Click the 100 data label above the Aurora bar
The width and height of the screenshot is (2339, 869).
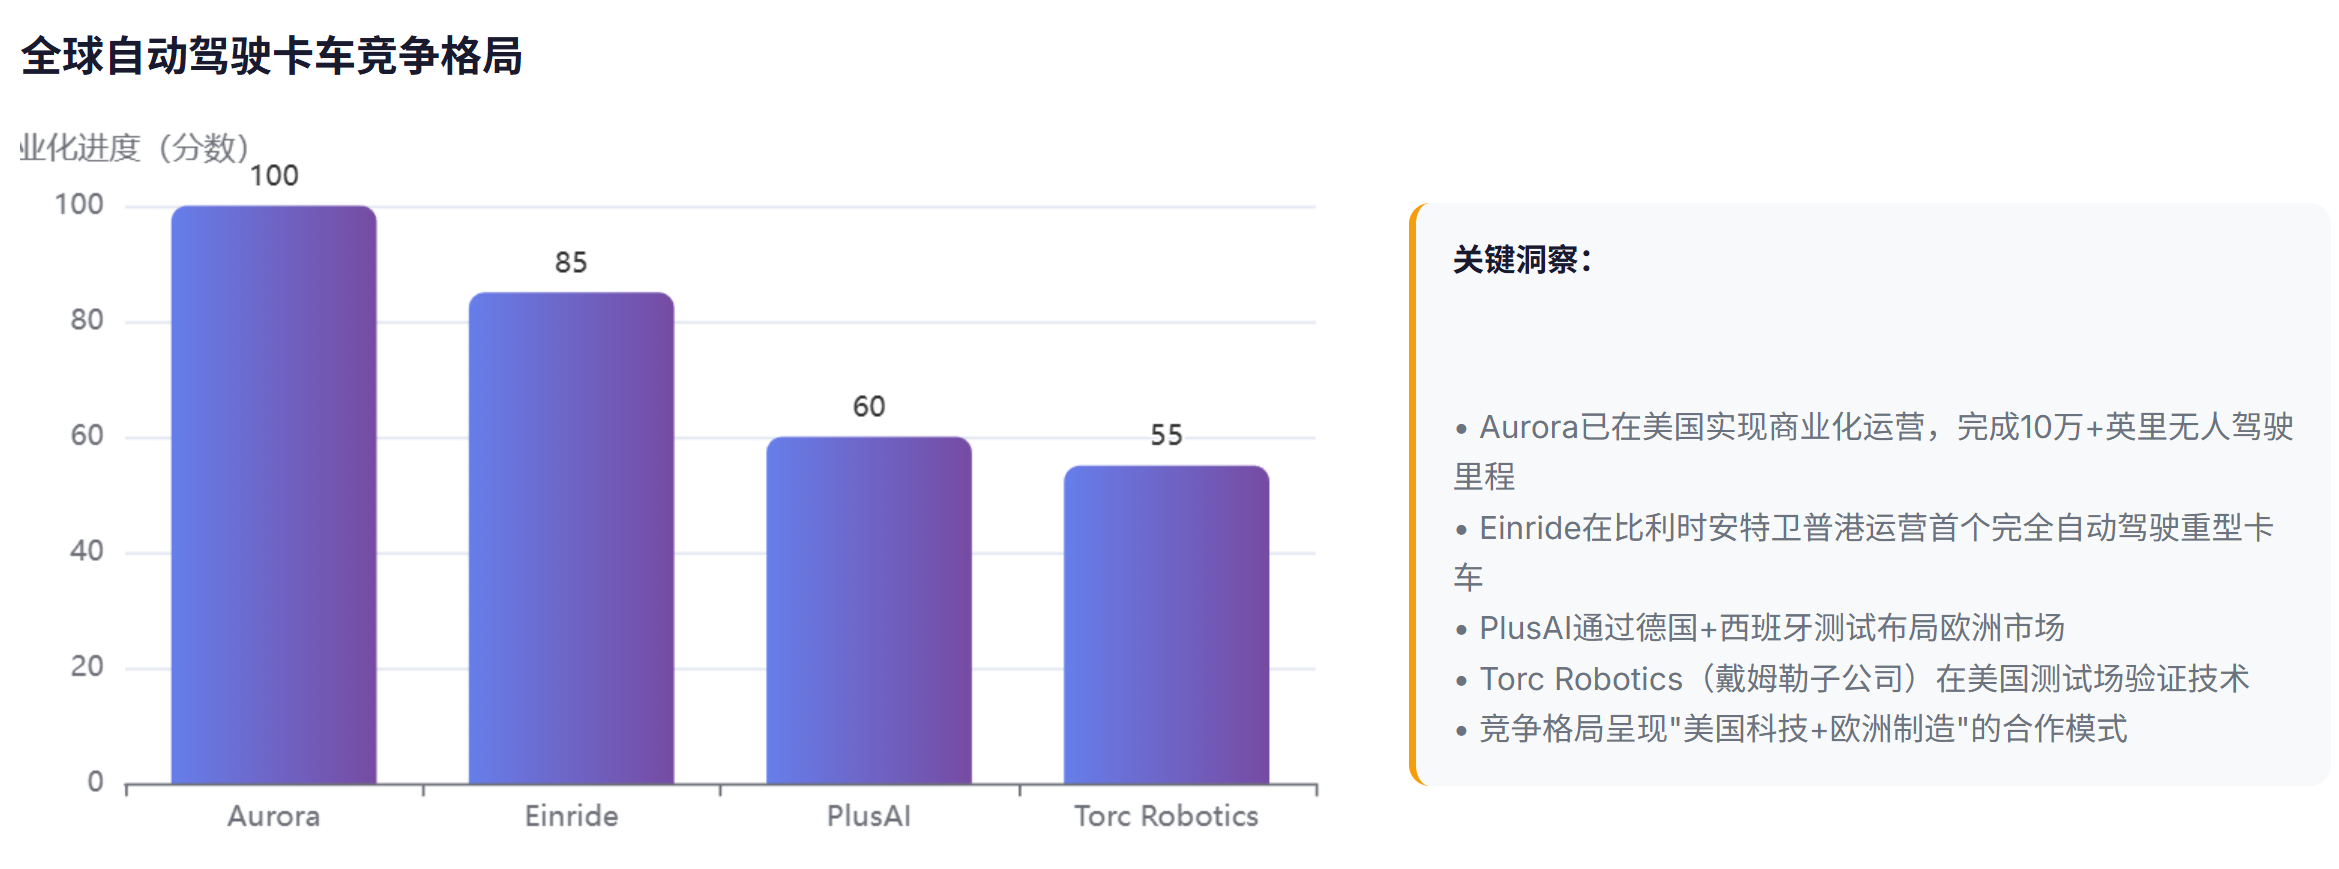[x=274, y=176]
